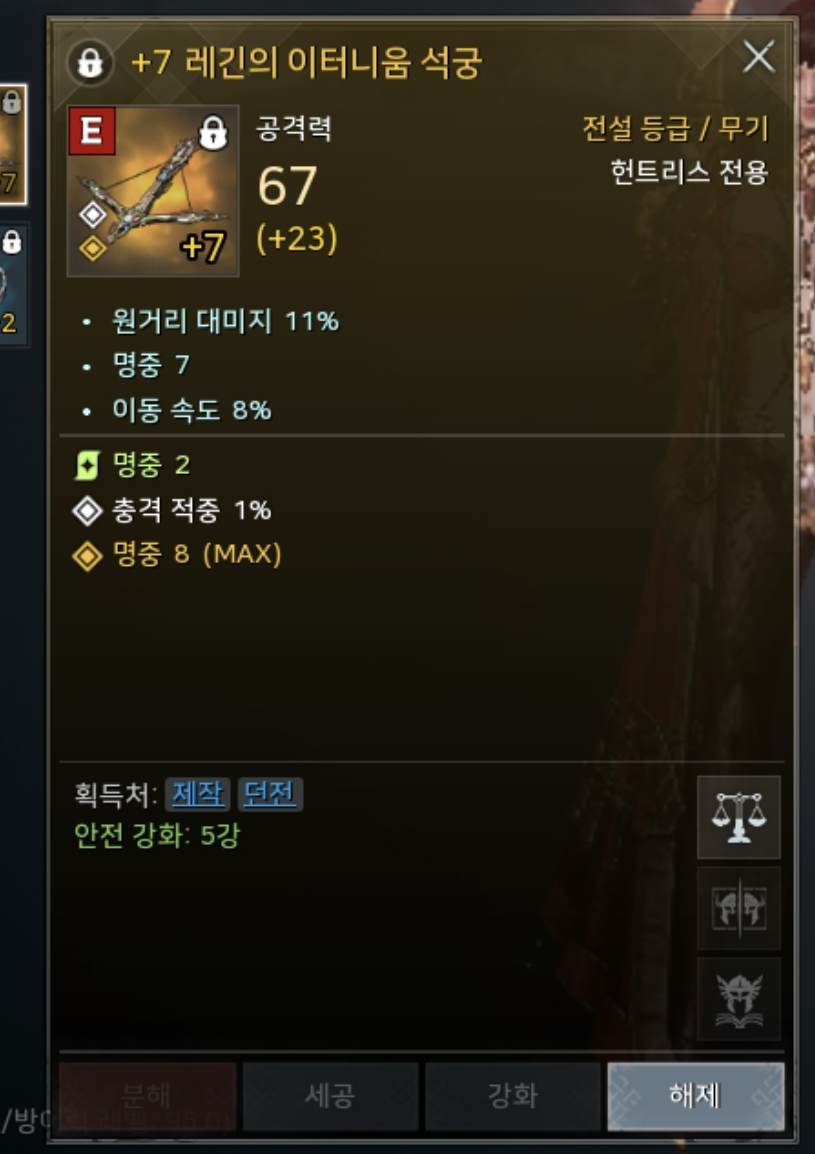Toggle the lock icon beside item title
Viewport: 815px width, 1154px height.
90,63
